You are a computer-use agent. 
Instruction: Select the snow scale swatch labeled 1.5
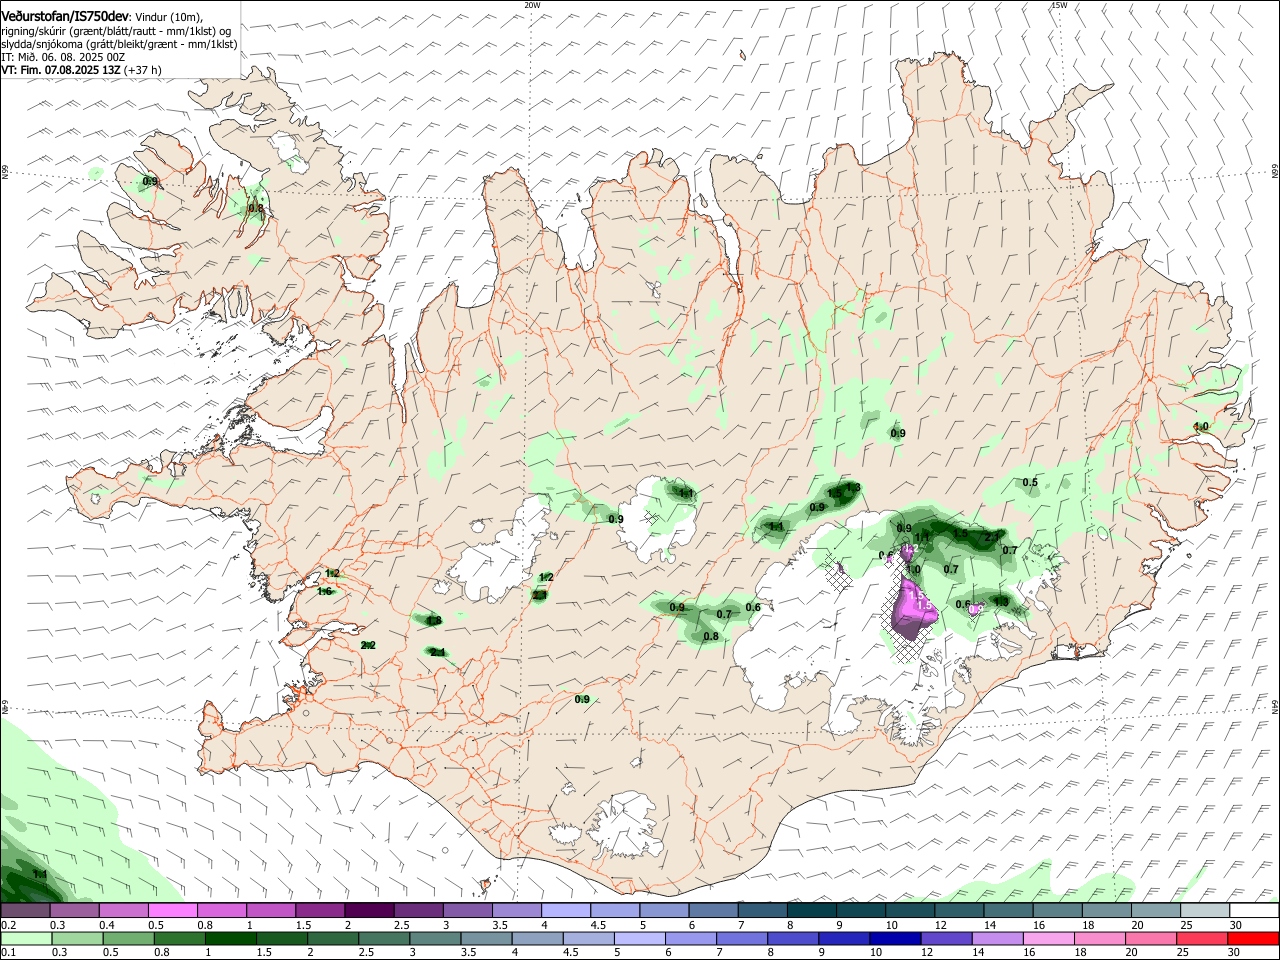(320, 911)
